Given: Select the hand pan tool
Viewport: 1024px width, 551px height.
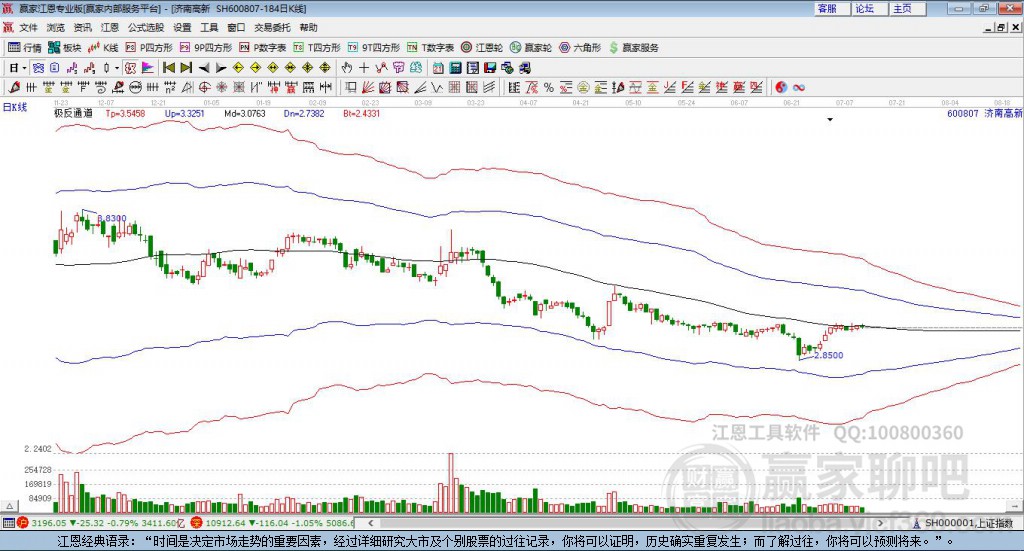Looking at the screenshot, I should tap(347, 68).
